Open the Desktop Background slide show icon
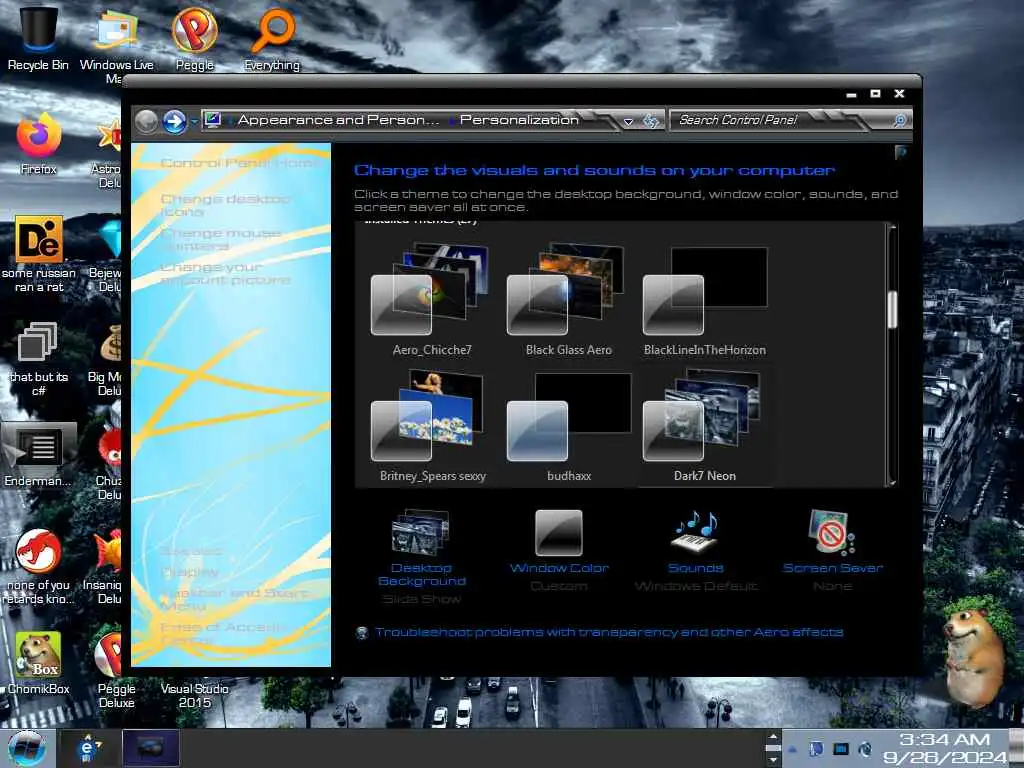This screenshot has width=1024, height=768. tap(421, 532)
